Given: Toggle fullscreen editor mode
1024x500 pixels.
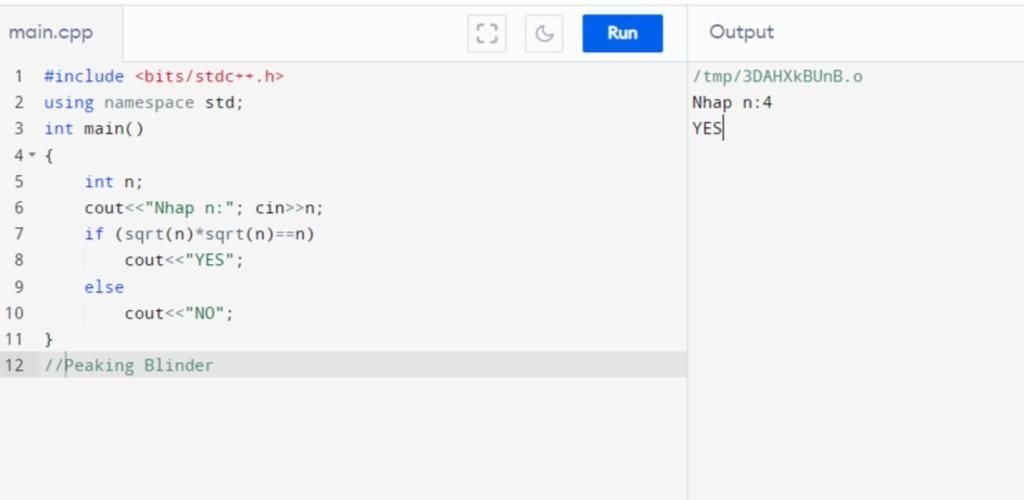Looking at the screenshot, I should click(x=487, y=33).
